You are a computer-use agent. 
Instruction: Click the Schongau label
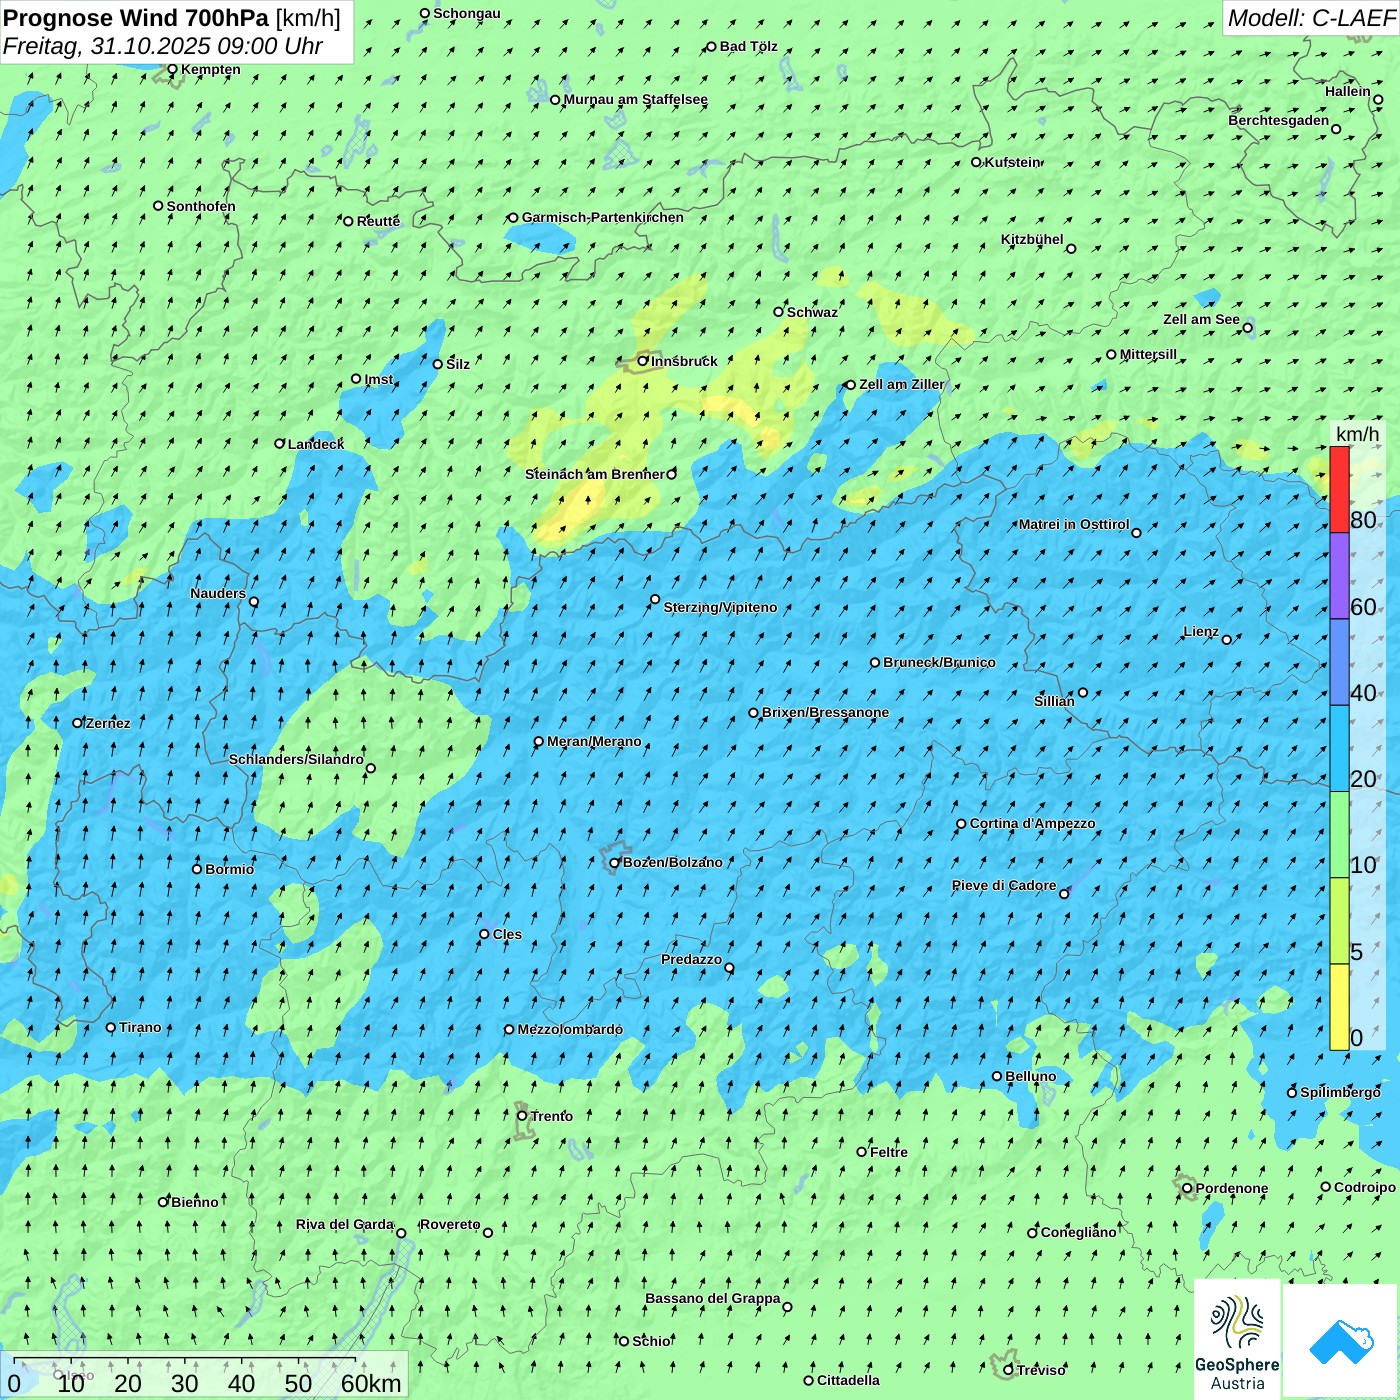(x=466, y=14)
